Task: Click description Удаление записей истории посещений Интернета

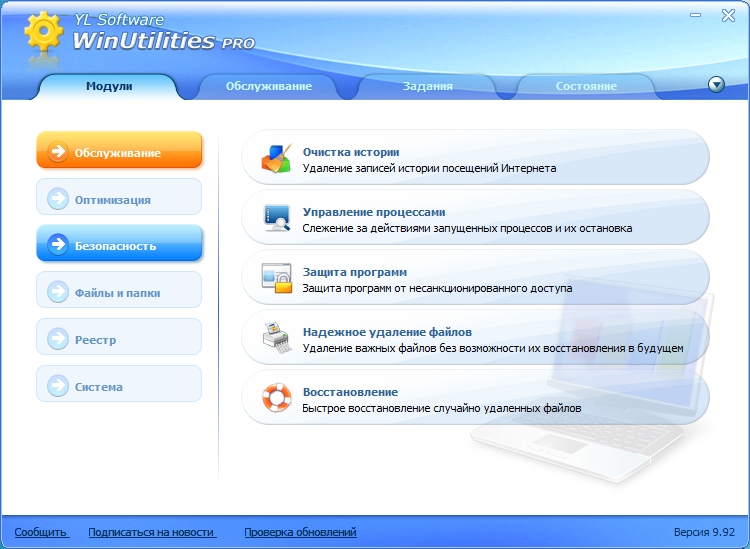Action: coord(430,168)
